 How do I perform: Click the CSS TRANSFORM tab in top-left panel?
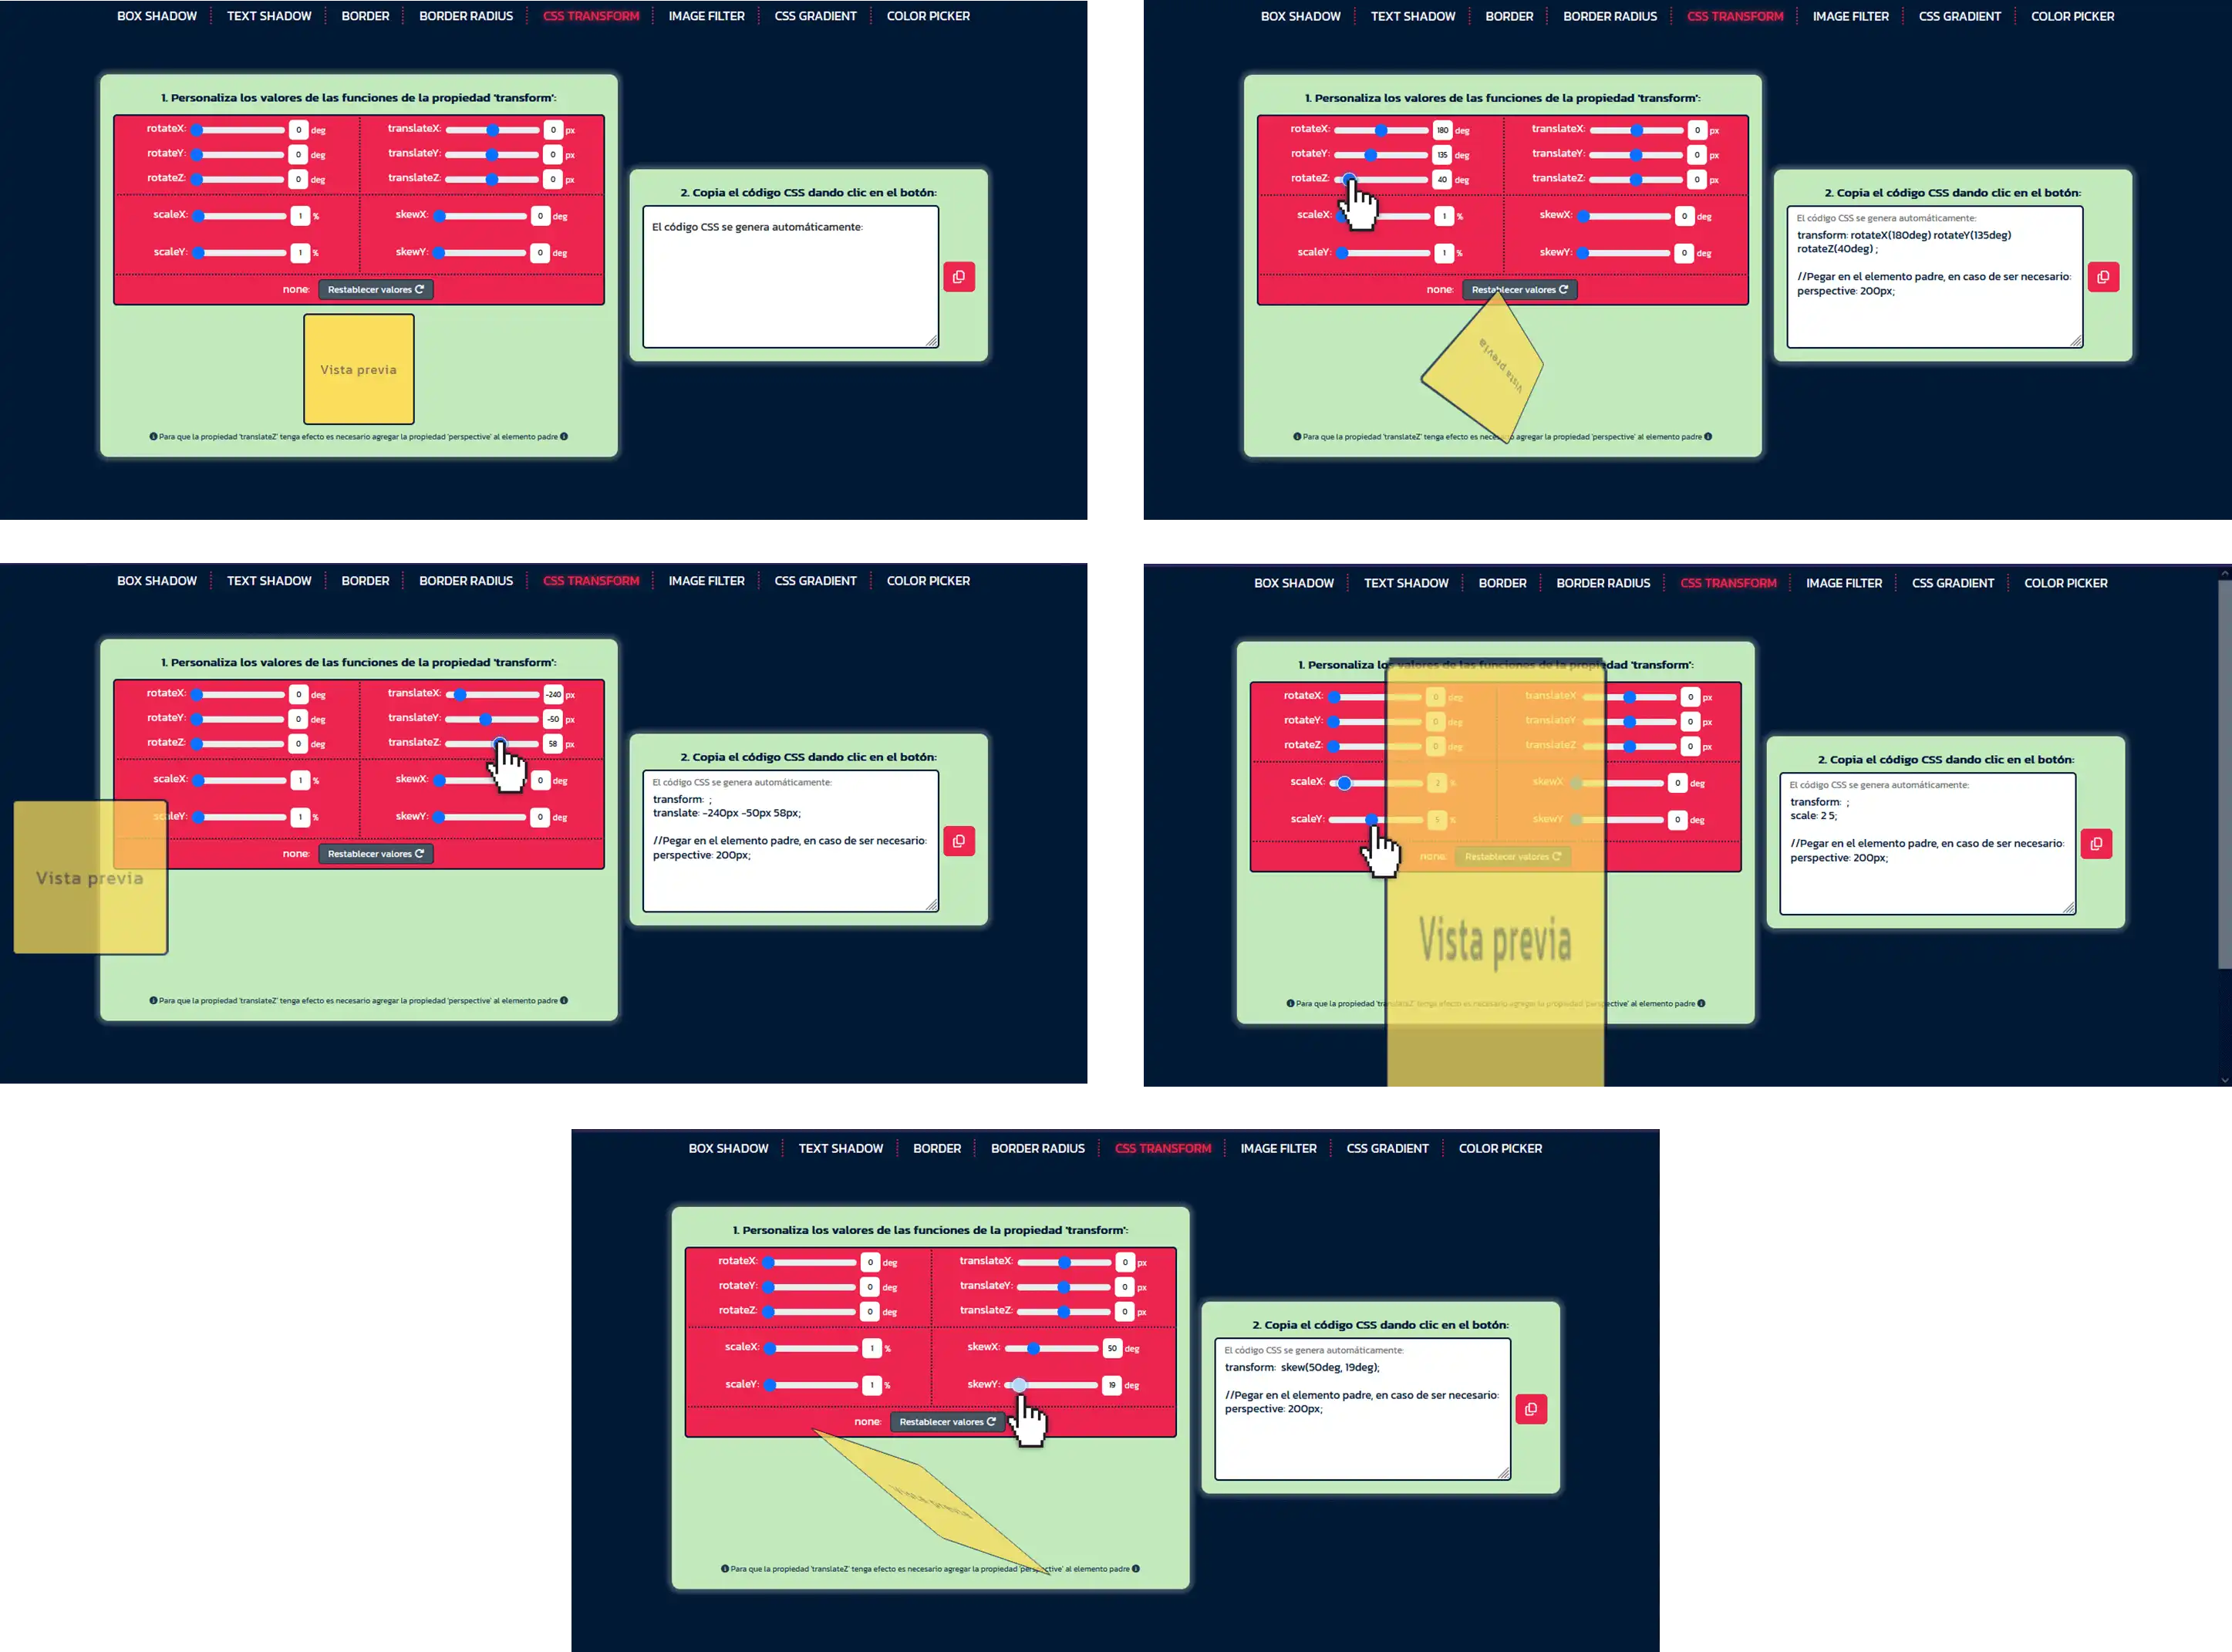[x=590, y=15]
